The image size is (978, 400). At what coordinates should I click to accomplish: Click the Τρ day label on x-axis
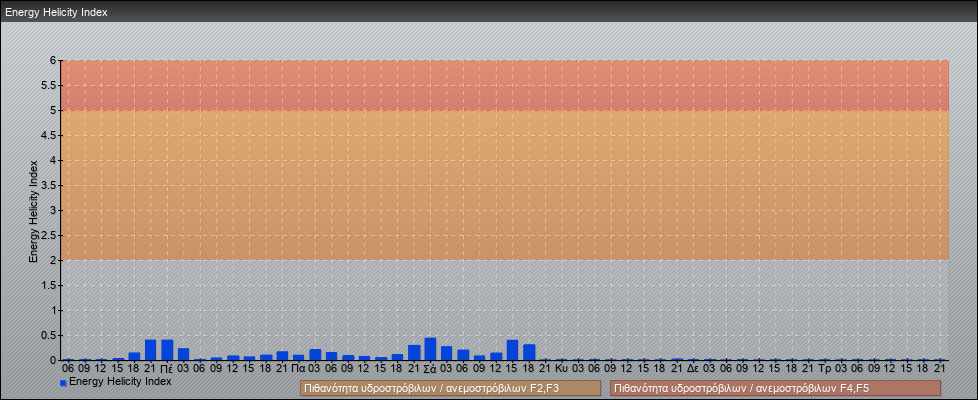pos(824,369)
